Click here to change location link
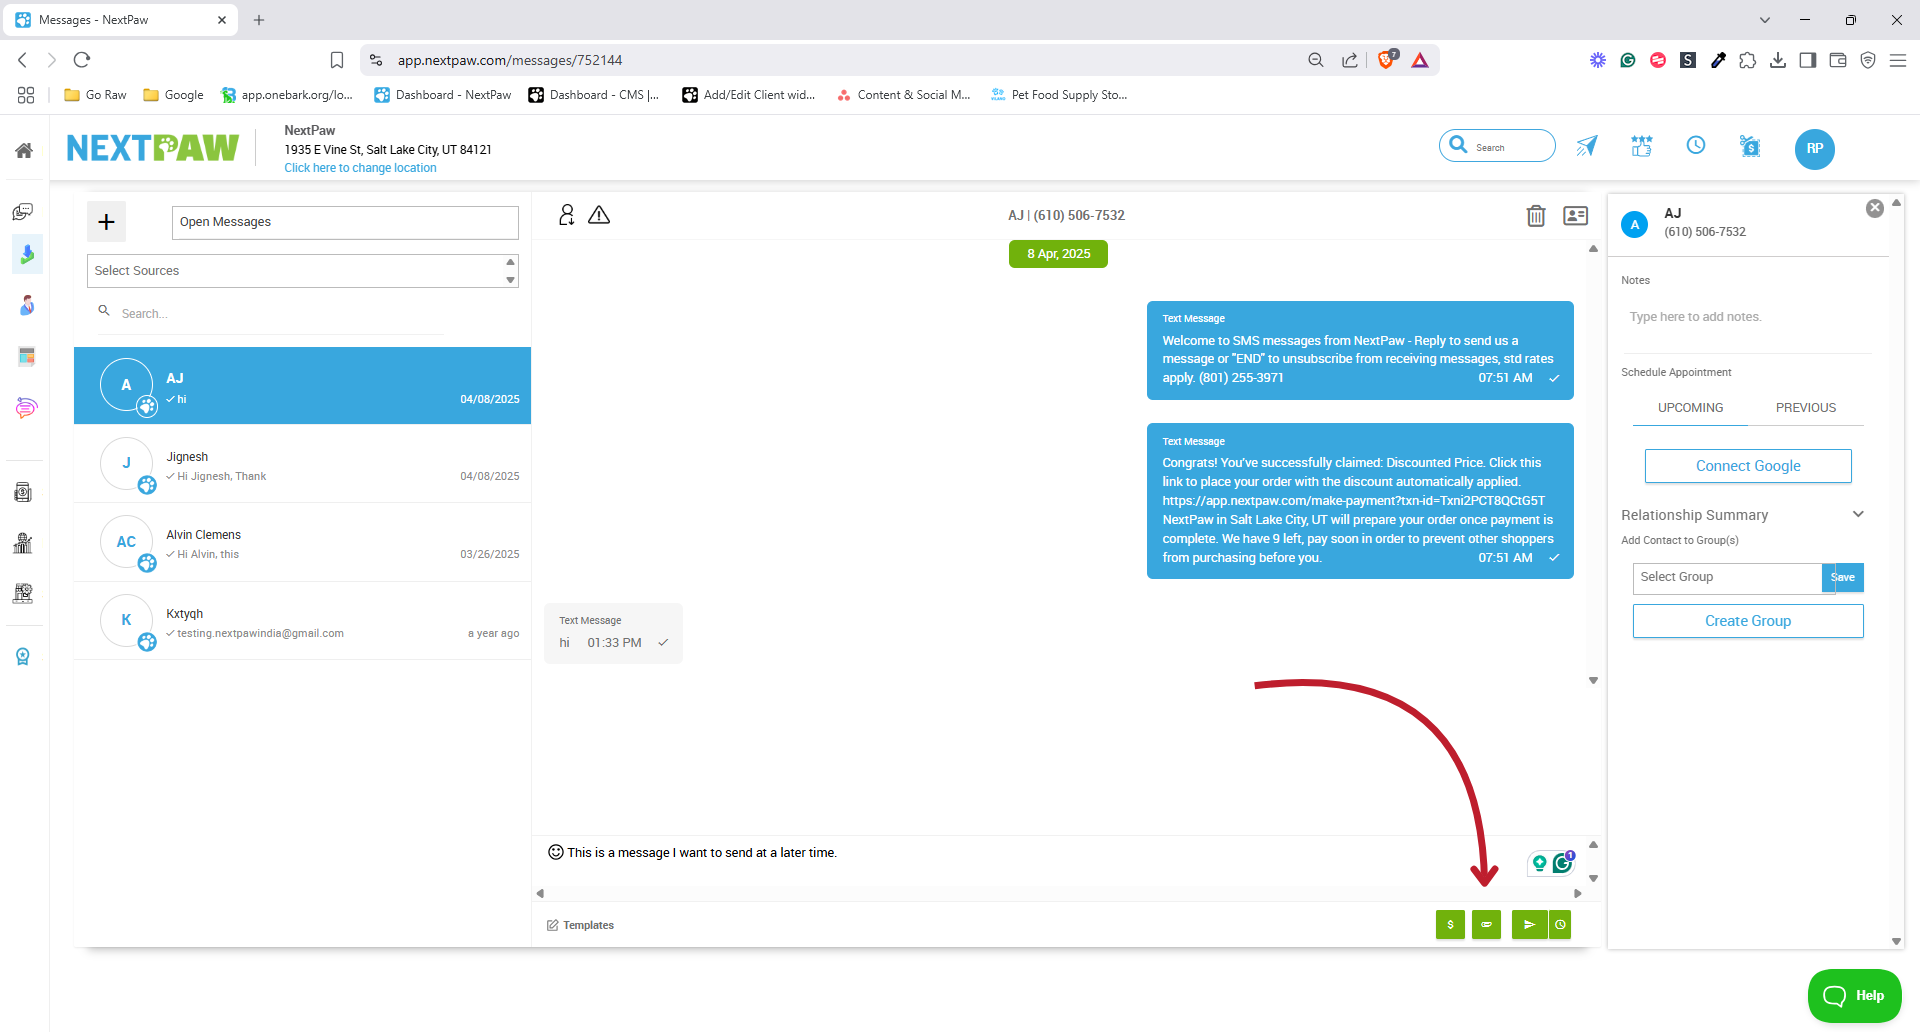 [360, 168]
